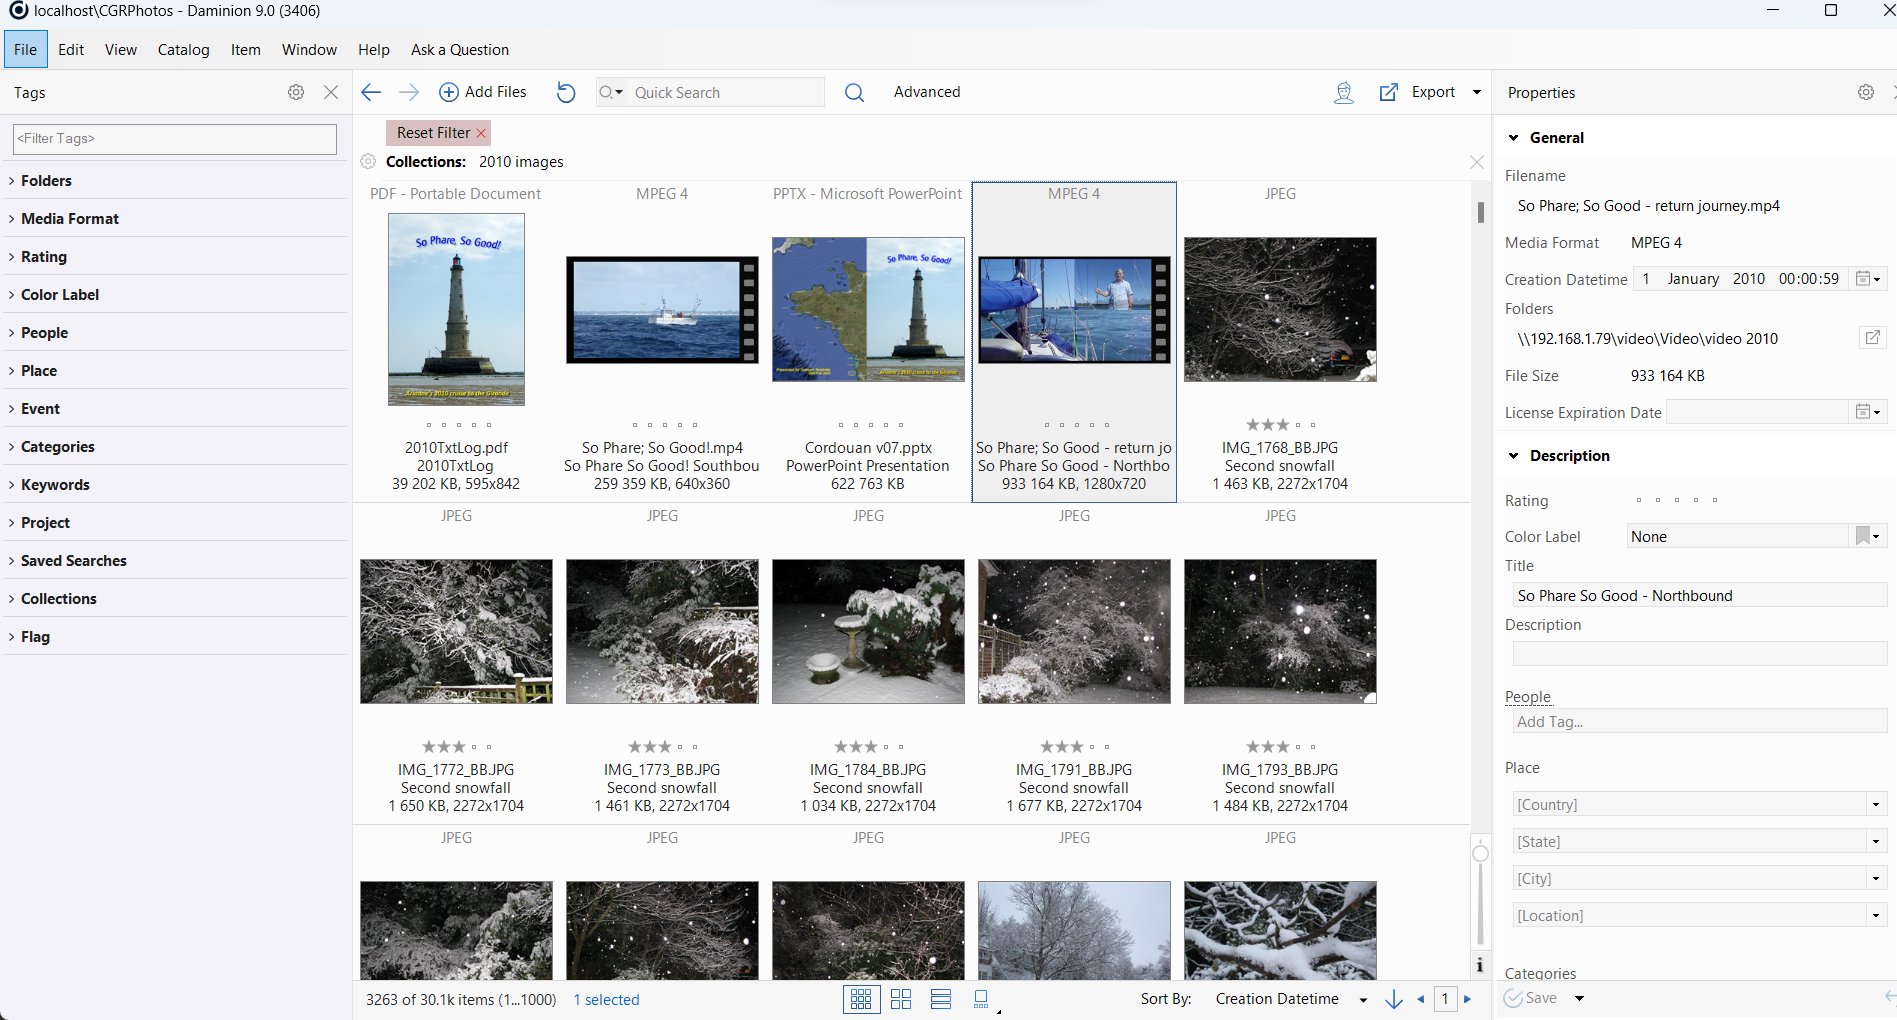Click the Reset Filter button
This screenshot has width=1897, height=1020.
coord(438,133)
